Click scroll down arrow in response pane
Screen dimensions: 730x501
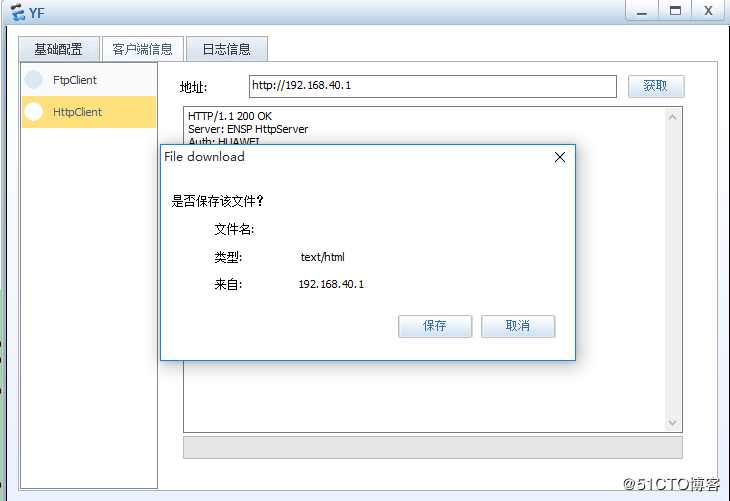click(x=672, y=422)
